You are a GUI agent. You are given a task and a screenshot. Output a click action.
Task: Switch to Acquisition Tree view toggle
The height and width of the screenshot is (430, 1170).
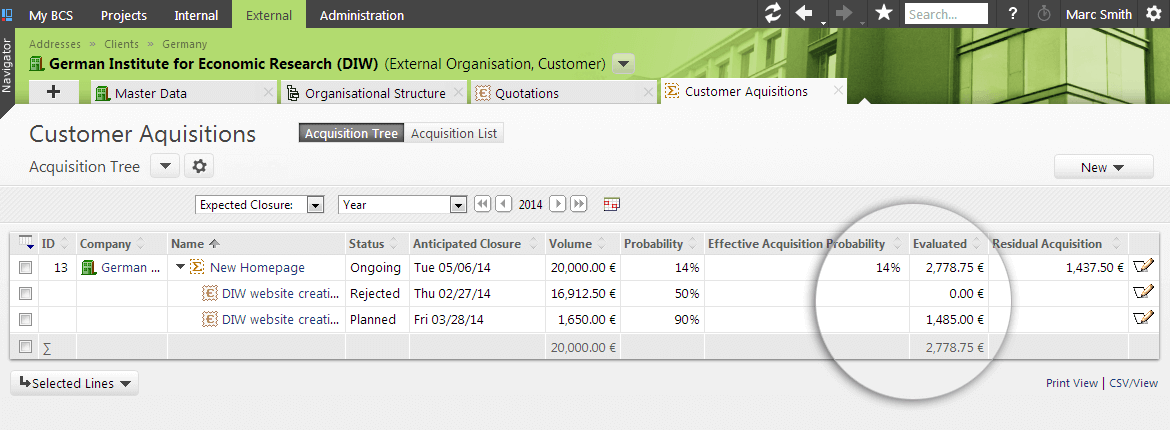351,134
